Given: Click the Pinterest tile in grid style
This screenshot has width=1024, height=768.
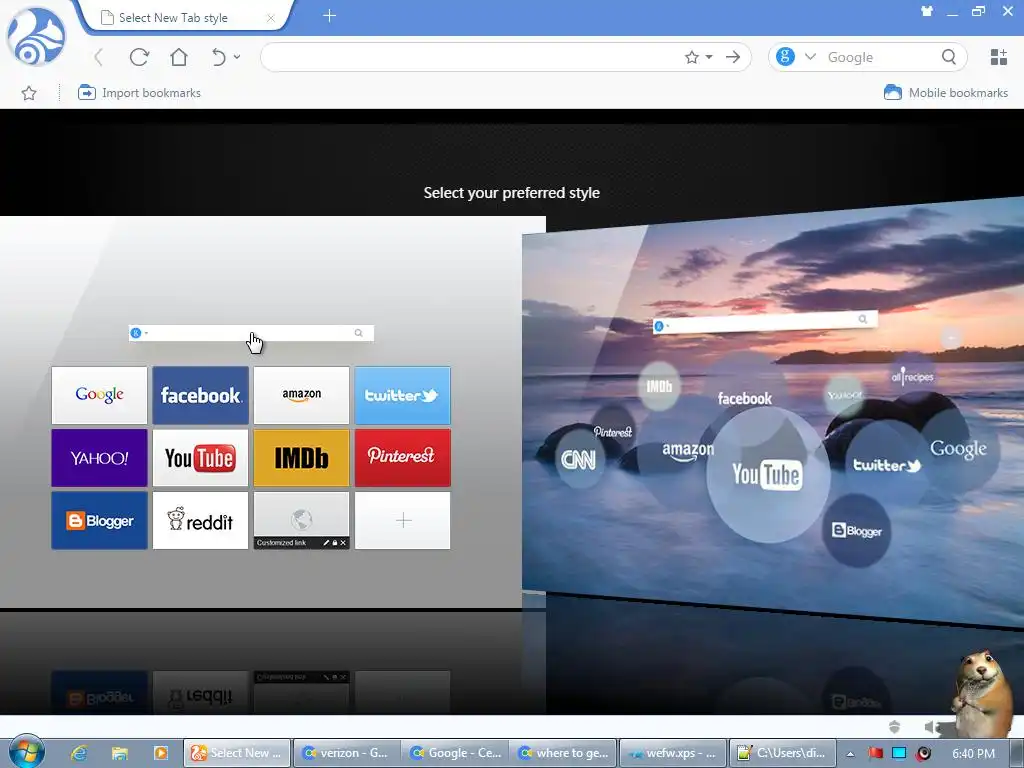Looking at the screenshot, I should [402, 458].
